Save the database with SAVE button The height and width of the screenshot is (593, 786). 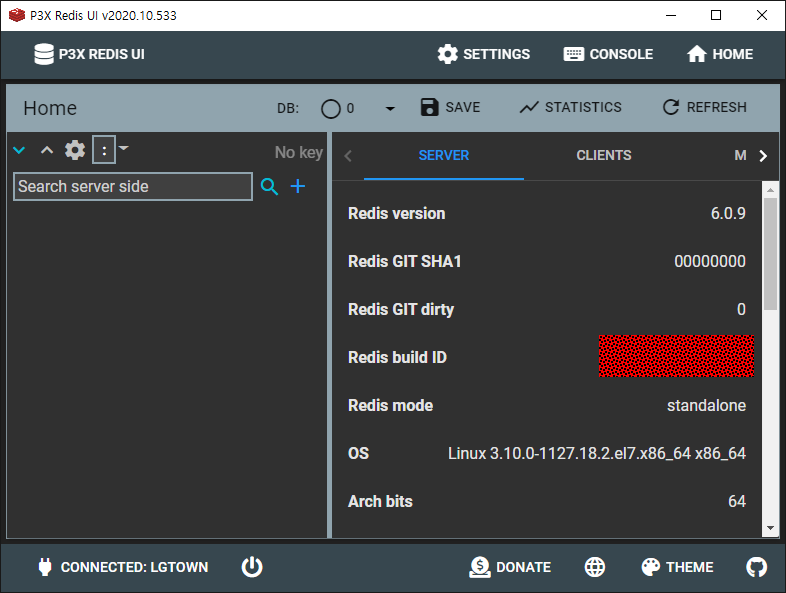point(450,107)
